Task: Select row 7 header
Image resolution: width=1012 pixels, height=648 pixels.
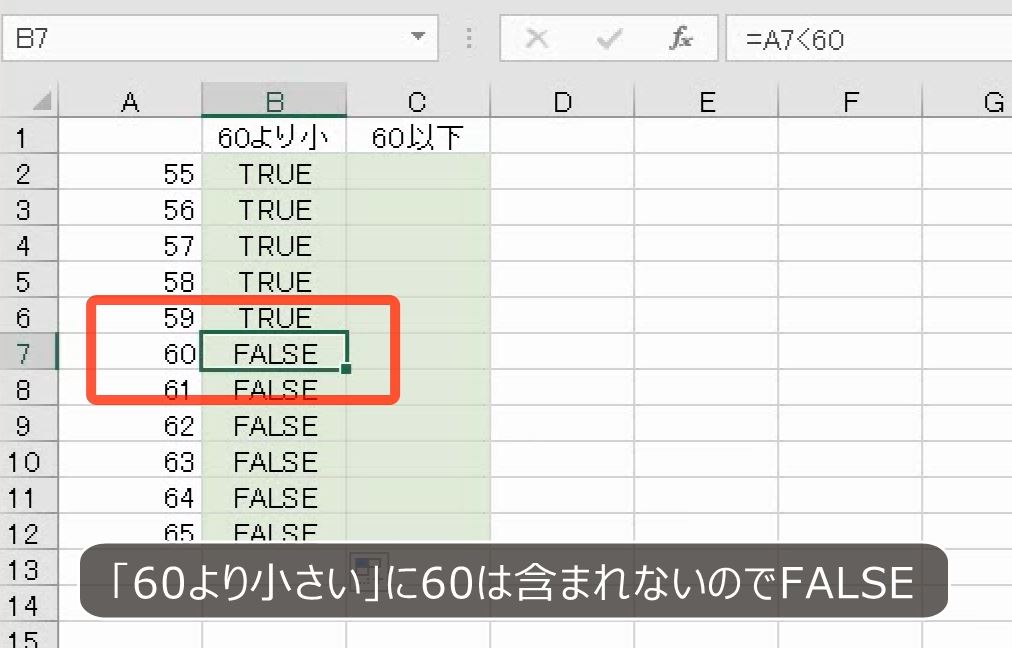Action: (29, 352)
